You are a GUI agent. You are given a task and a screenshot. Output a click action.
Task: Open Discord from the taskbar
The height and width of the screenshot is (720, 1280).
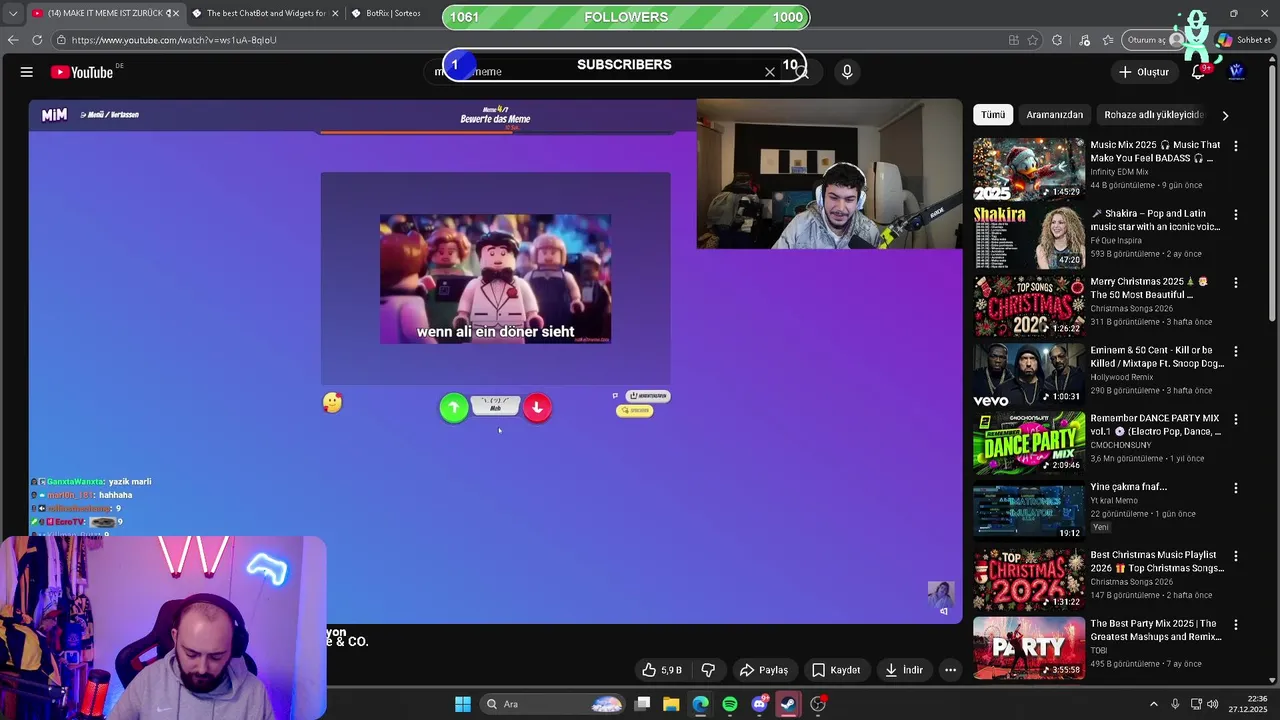point(759,704)
